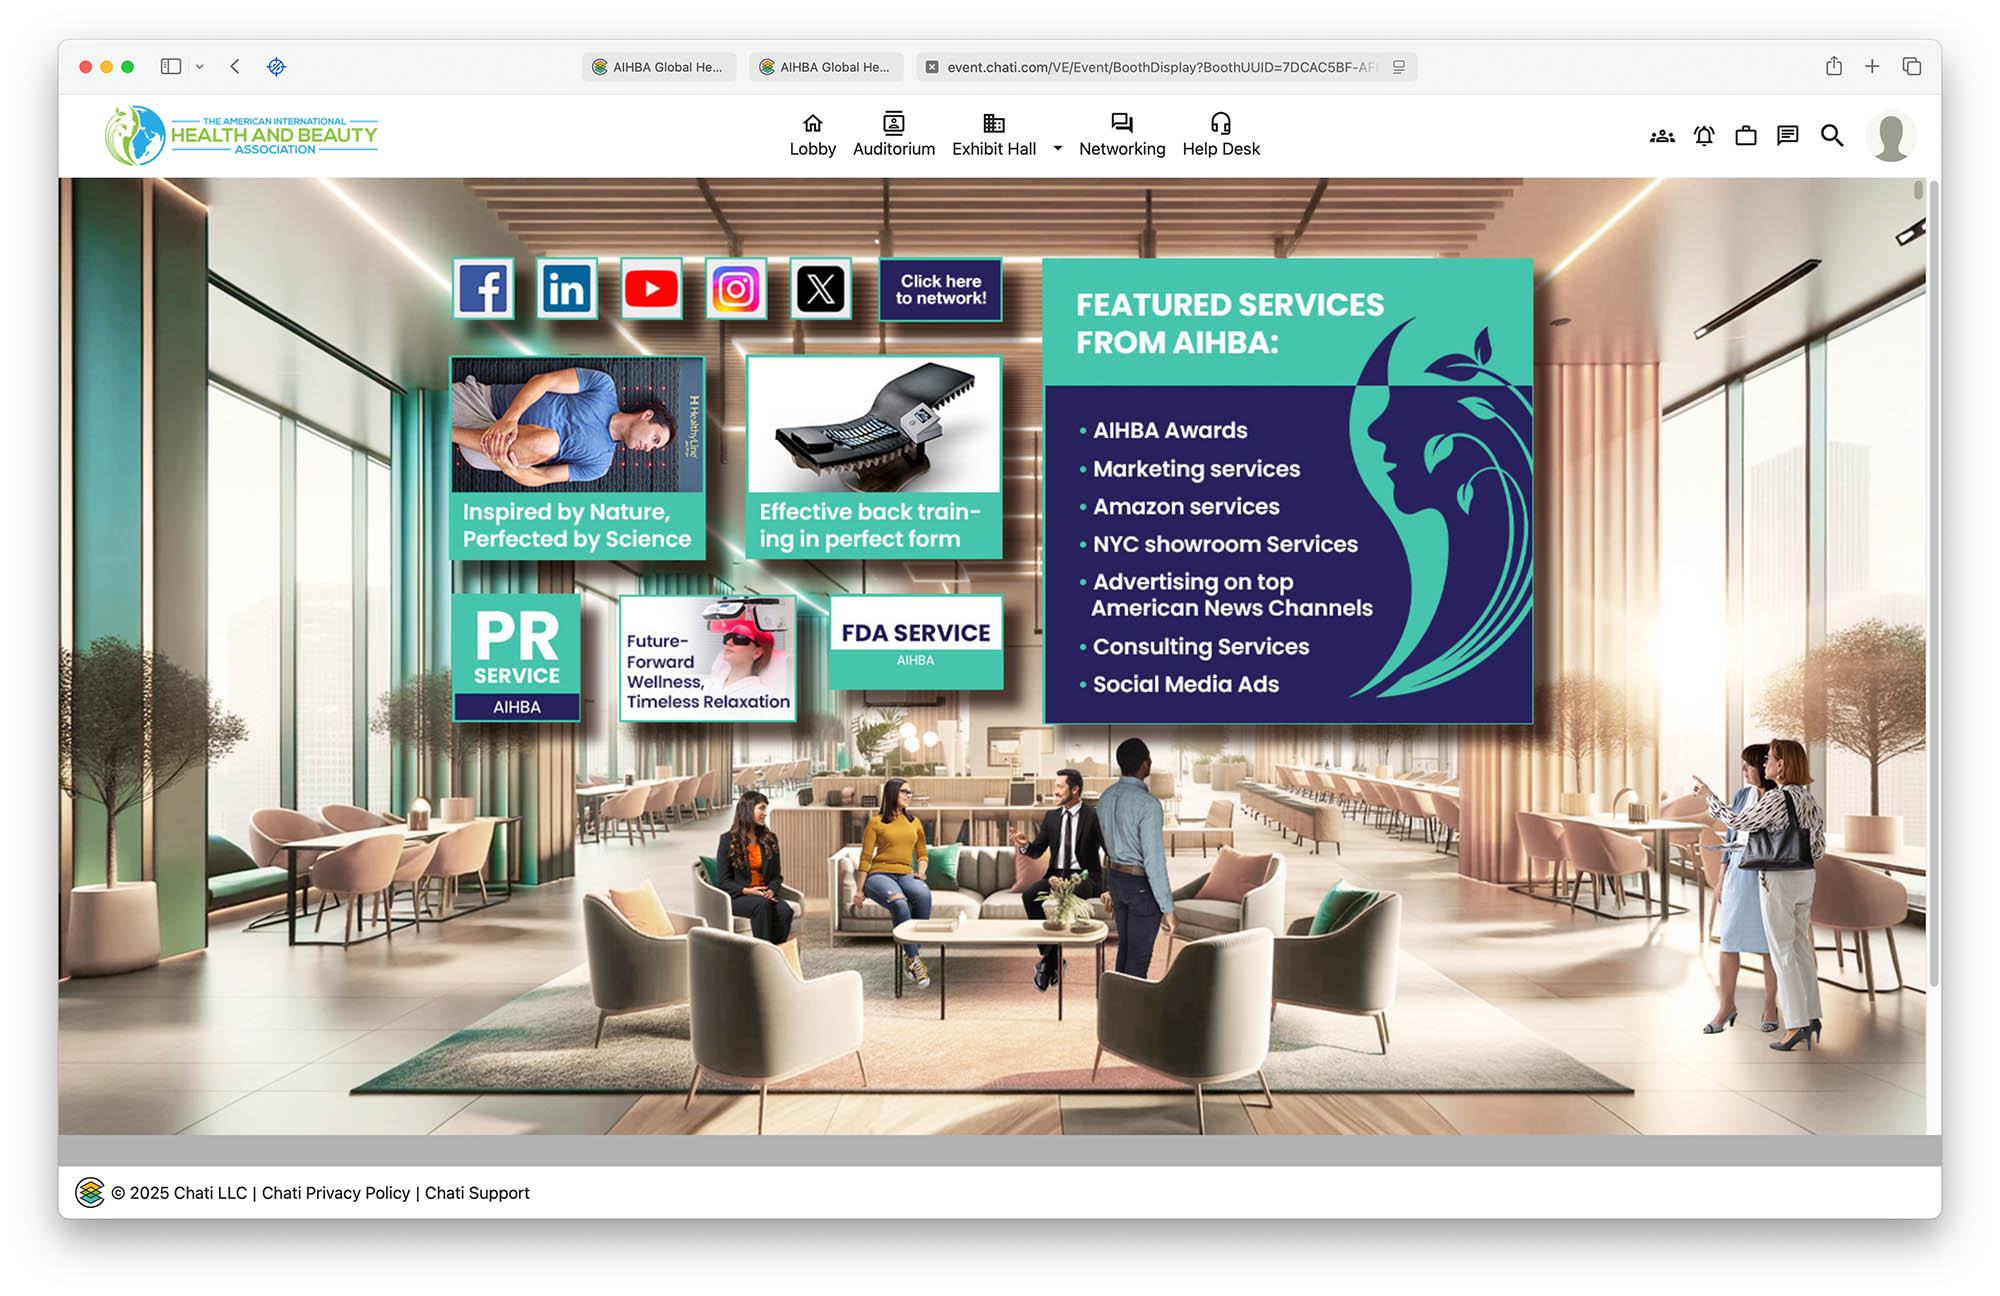Click the 'Click here to network!' button

click(x=940, y=290)
